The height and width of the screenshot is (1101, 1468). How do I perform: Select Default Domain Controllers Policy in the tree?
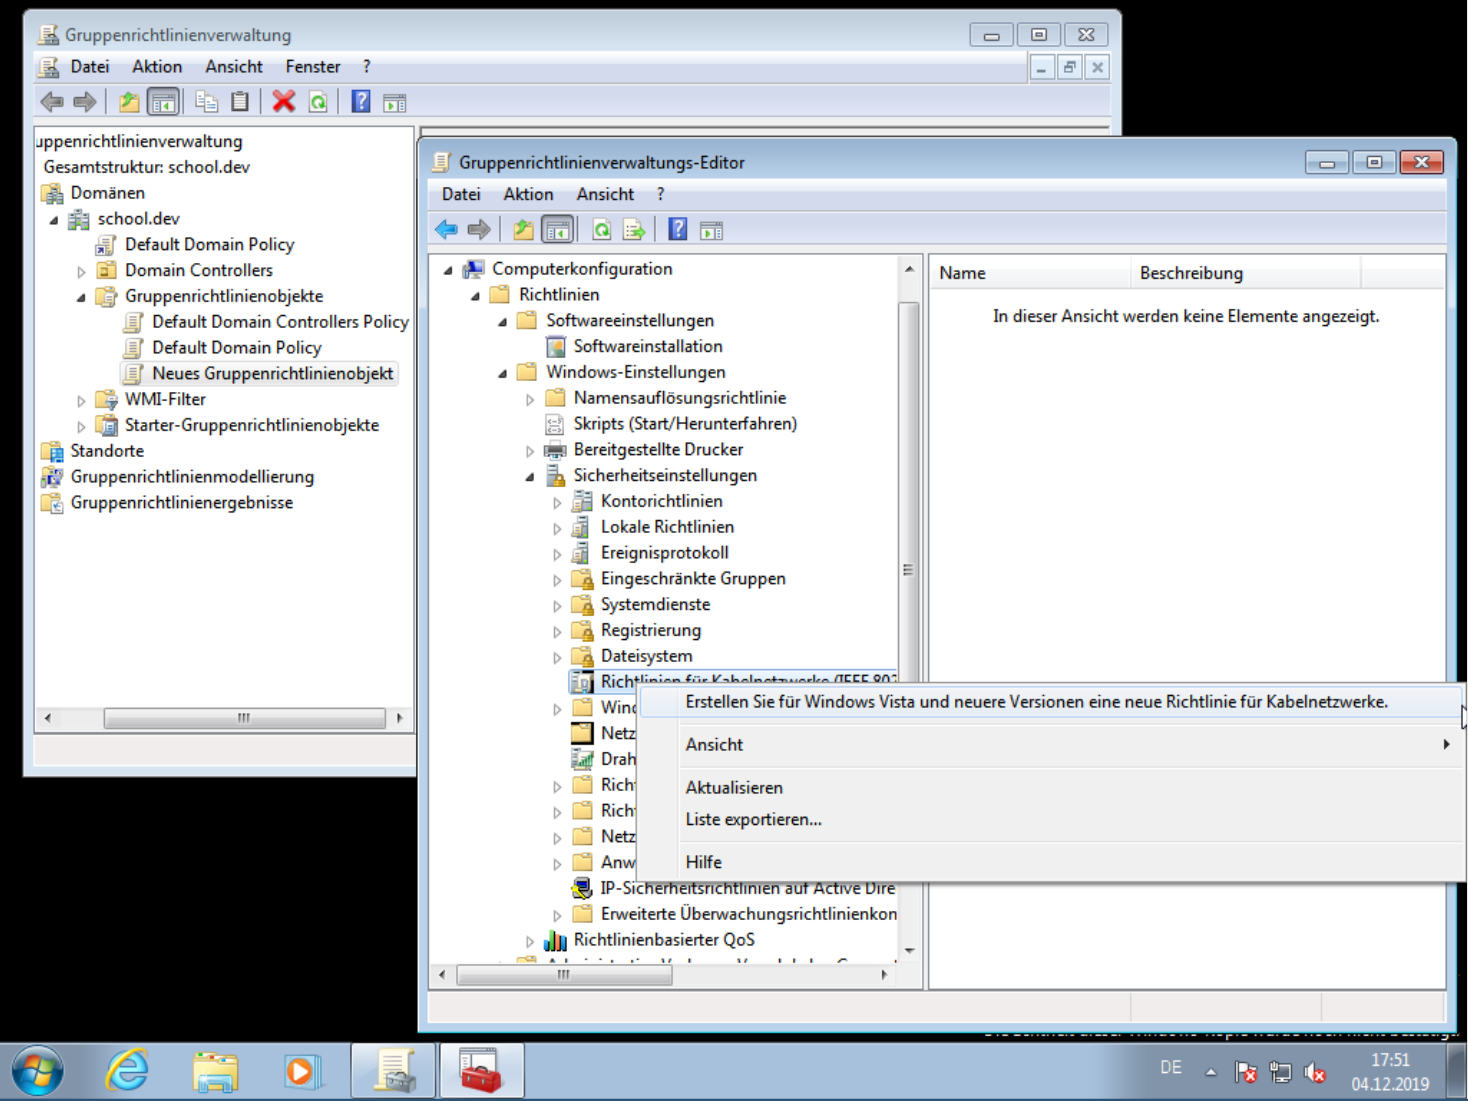[280, 322]
